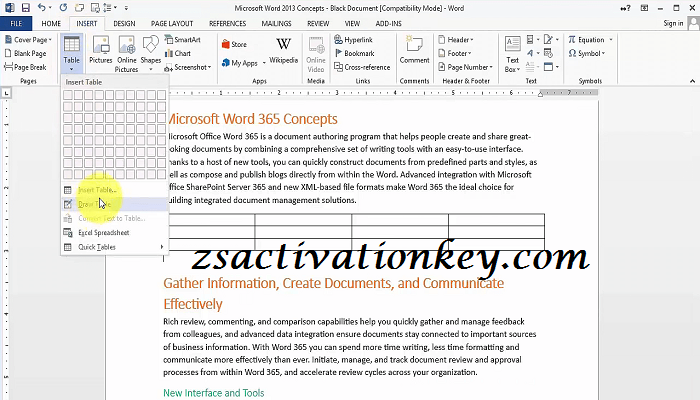
Task: Switch to the REFERENCES tab
Action: coord(227,23)
